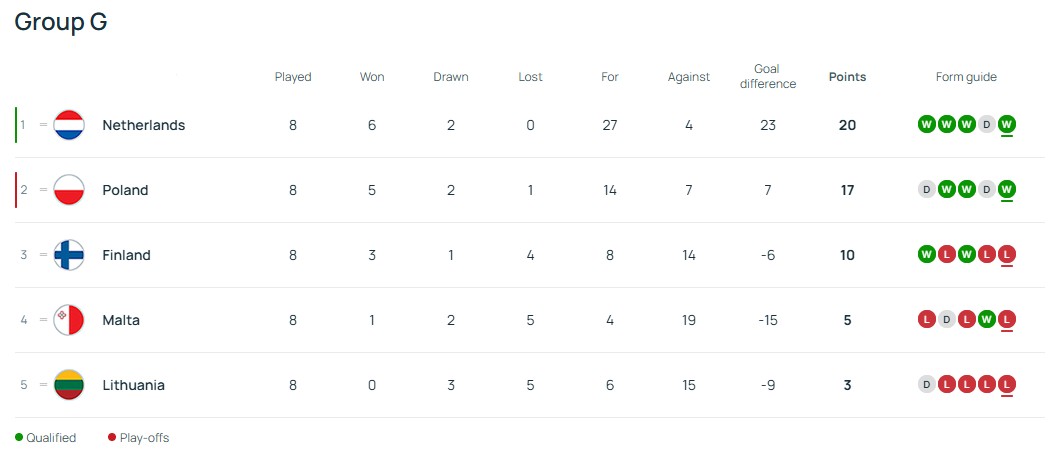Click the Netherlands flag icon
Screen dimensions: 1057x456
pyautogui.click(x=69, y=125)
